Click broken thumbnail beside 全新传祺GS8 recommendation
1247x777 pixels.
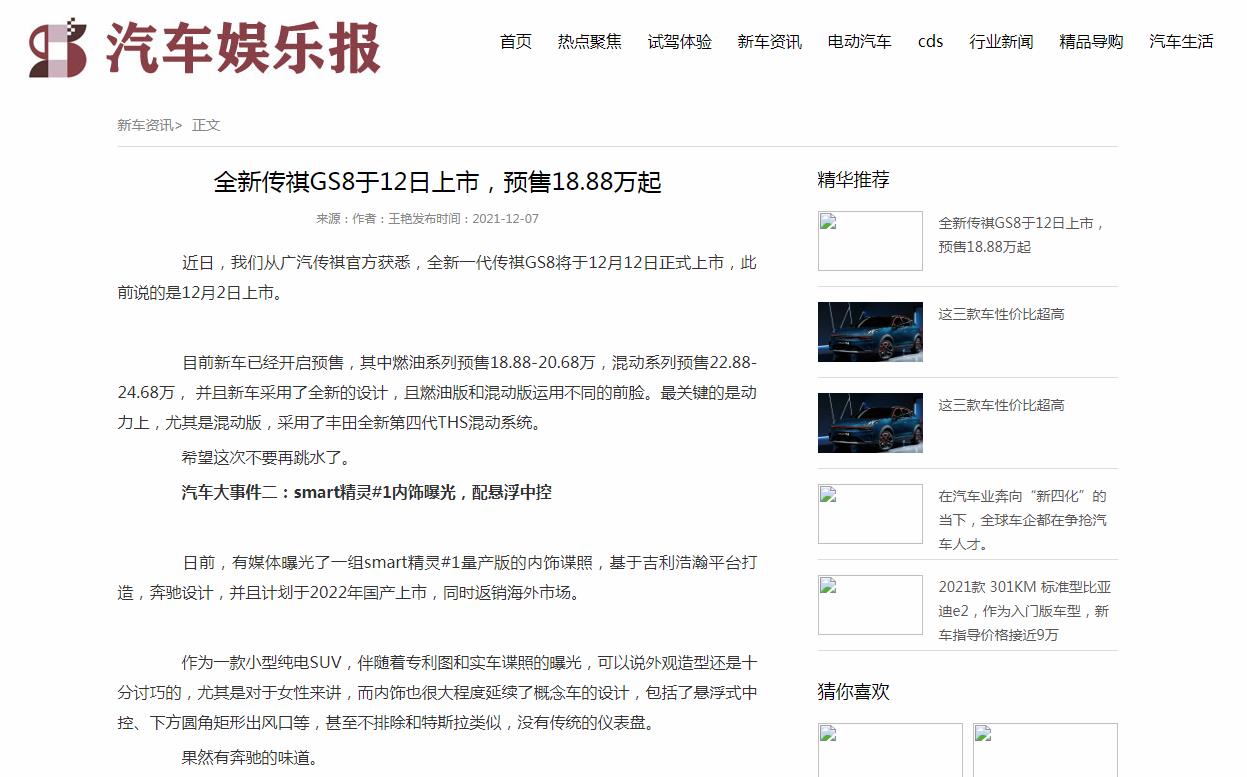[x=870, y=241]
